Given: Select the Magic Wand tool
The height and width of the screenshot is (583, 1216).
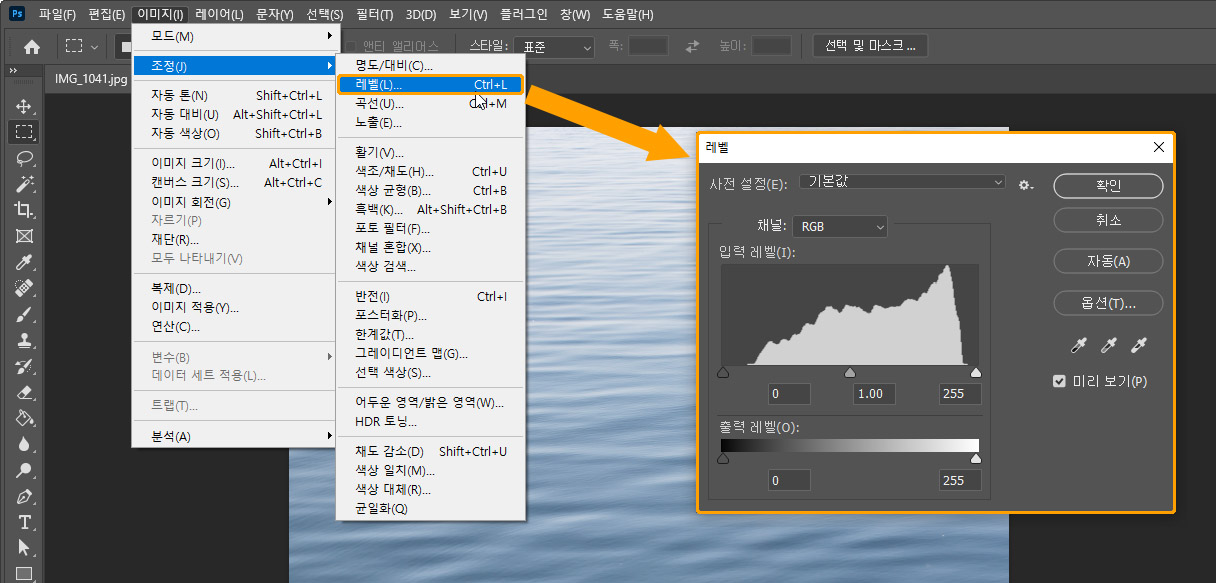Looking at the screenshot, I should (x=24, y=184).
